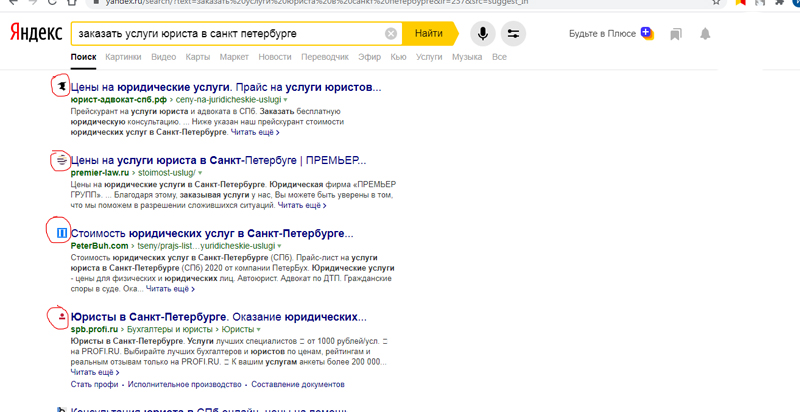Screen dimensions: 800x412
Task: Switch to the Картинки tab
Action: tap(123, 57)
